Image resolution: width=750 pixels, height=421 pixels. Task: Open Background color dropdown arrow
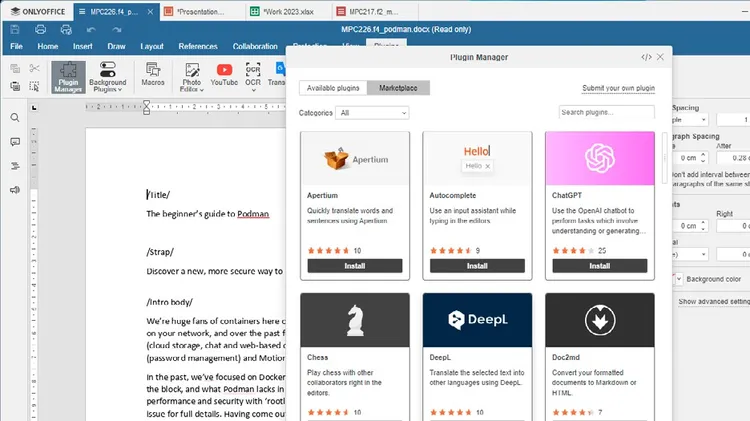[679, 279]
